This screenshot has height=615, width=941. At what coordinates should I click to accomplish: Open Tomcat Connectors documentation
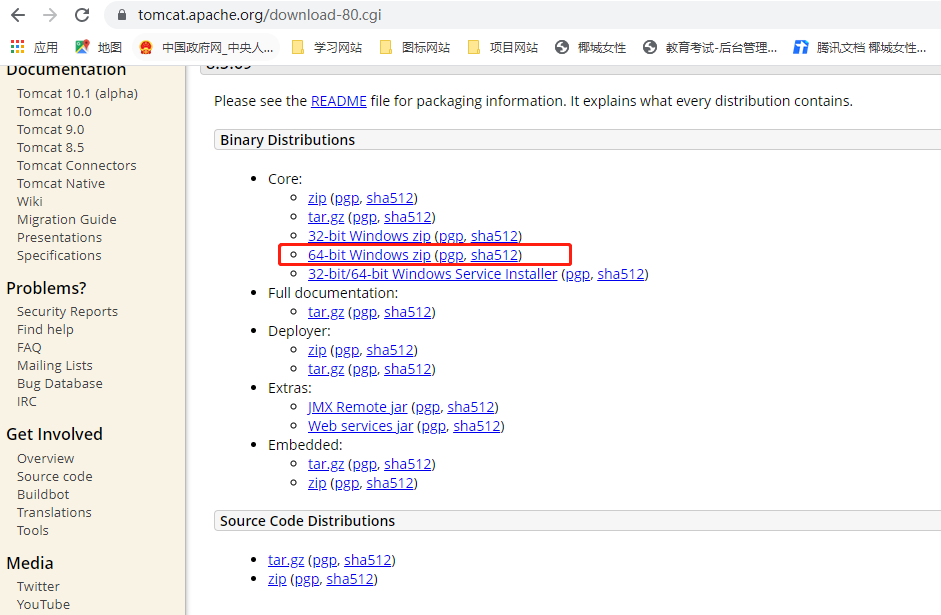[x=76, y=166]
